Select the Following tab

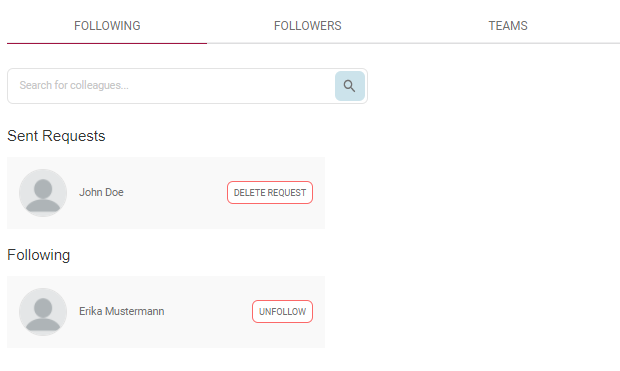[107, 26]
